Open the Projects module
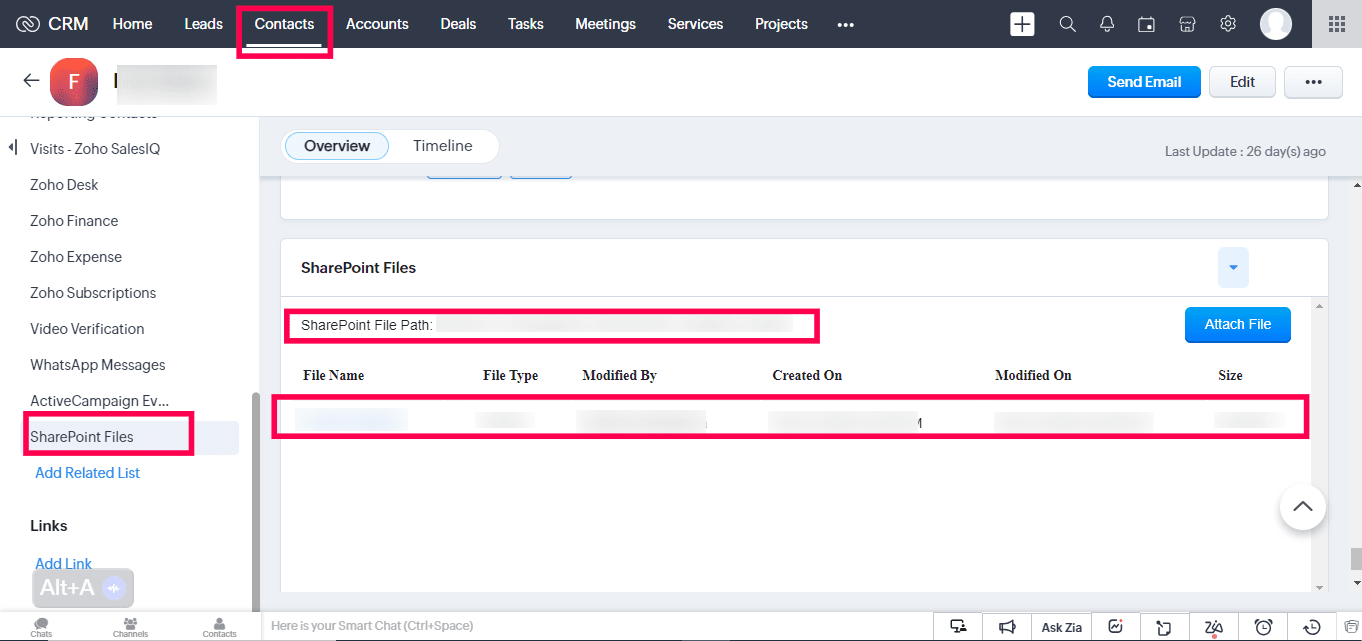Image resolution: width=1362 pixels, height=641 pixels. click(x=781, y=24)
